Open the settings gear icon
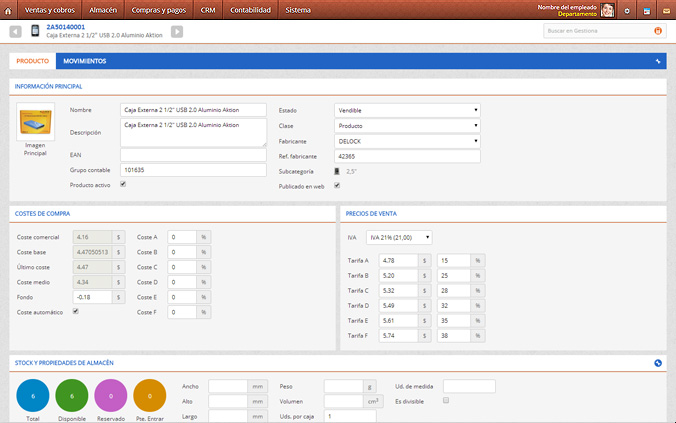Image resolution: width=676 pixels, height=423 pixels. [627, 10]
